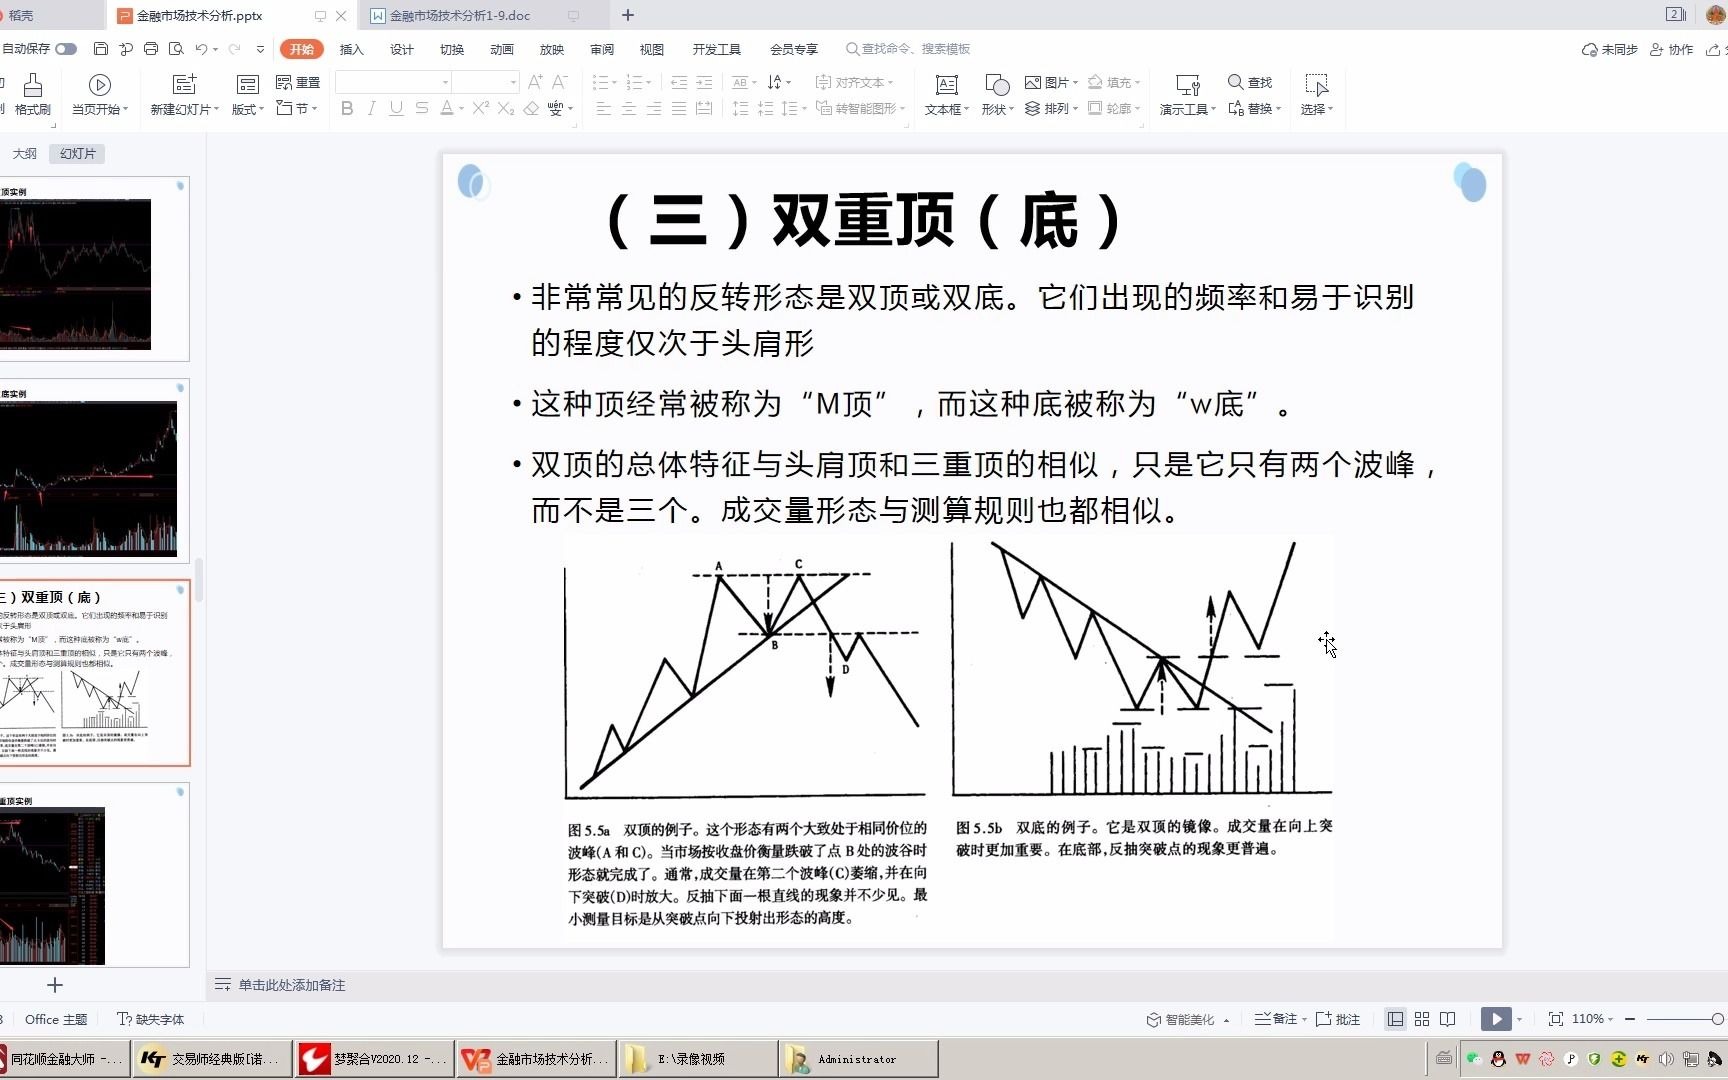Expand the quick access toolbar customize arrow

[x=260, y=49]
